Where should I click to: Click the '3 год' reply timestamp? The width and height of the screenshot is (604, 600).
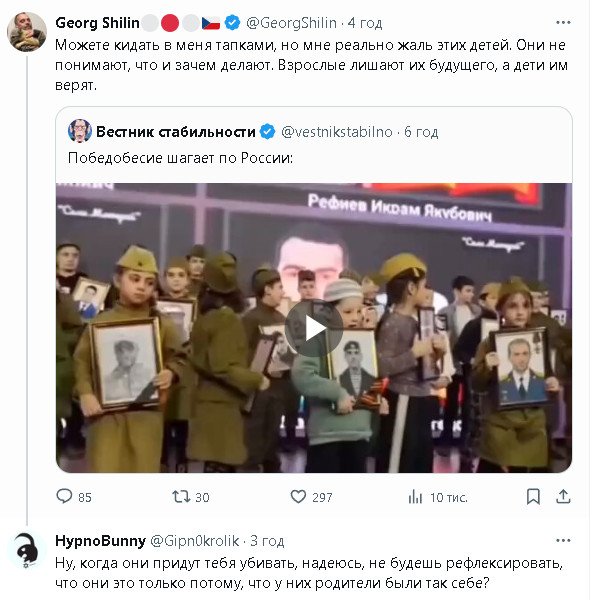click(267, 541)
